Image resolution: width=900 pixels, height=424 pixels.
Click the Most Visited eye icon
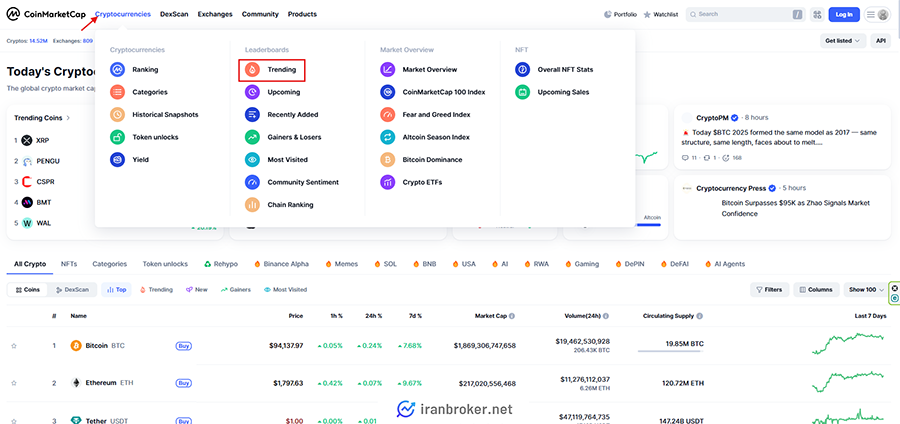252,160
